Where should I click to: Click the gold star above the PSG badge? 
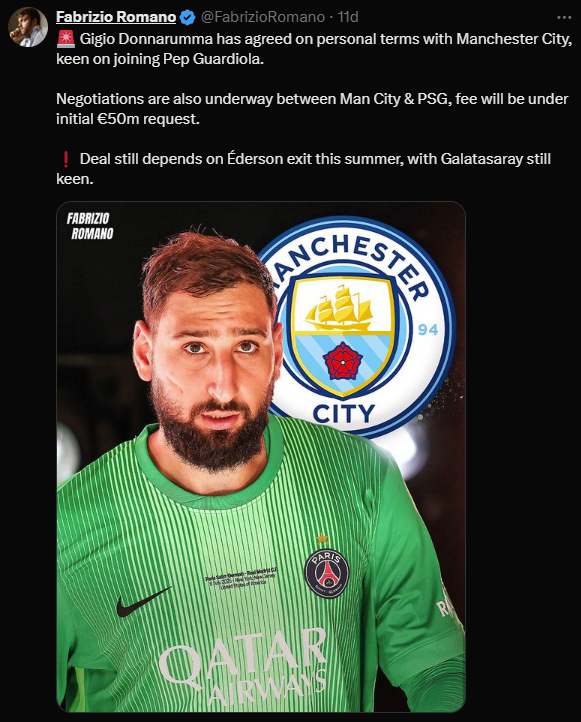322,538
